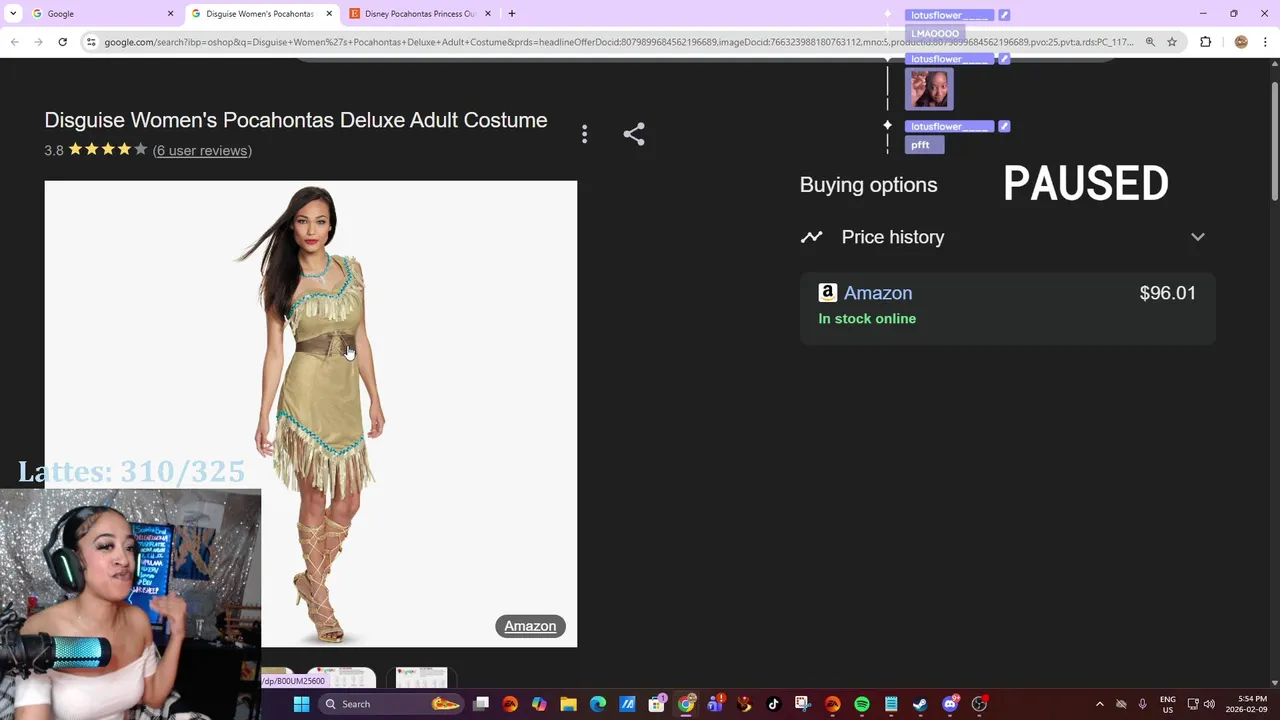Click the site information icon in address bar
The width and height of the screenshot is (1280, 720).
click(x=91, y=42)
